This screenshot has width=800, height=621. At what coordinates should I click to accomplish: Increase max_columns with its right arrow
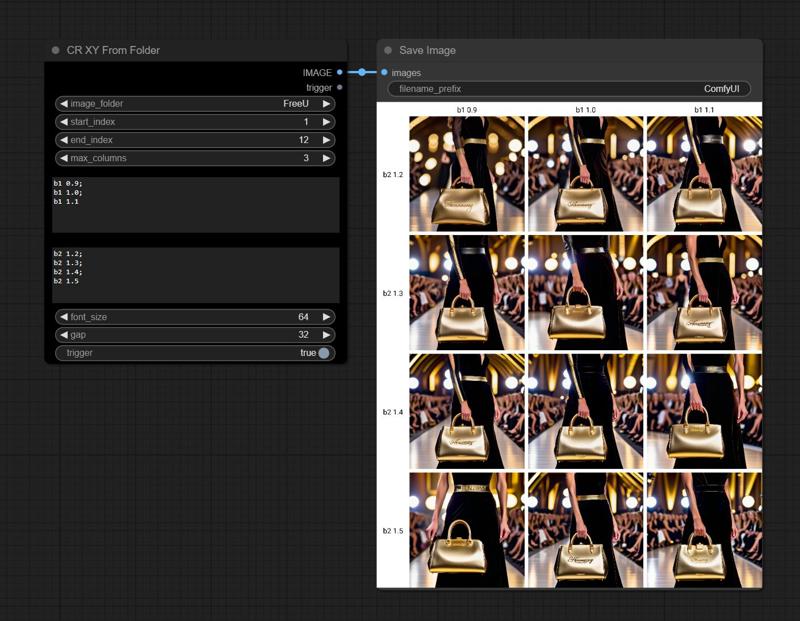(x=327, y=158)
